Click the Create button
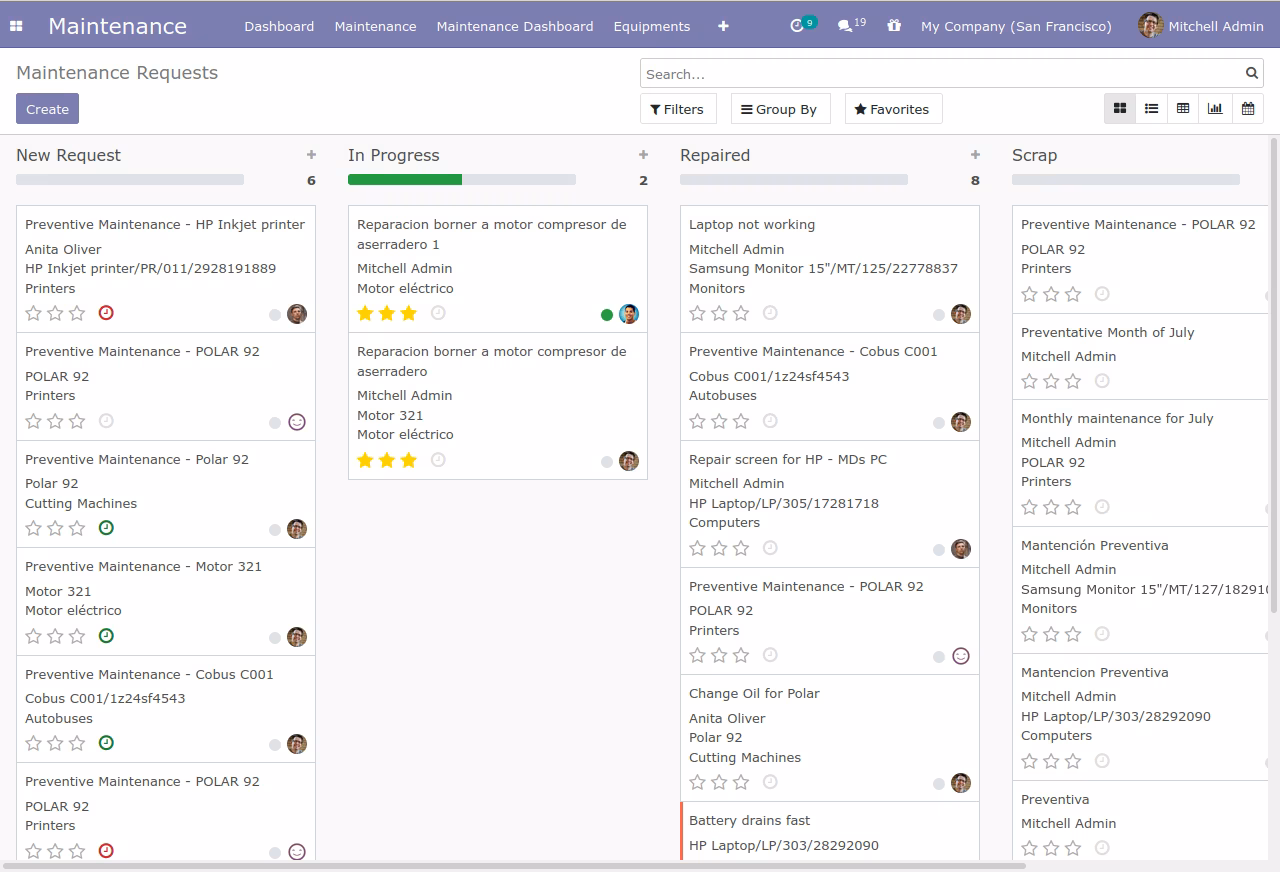This screenshot has width=1280, height=872. coord(47,109)
